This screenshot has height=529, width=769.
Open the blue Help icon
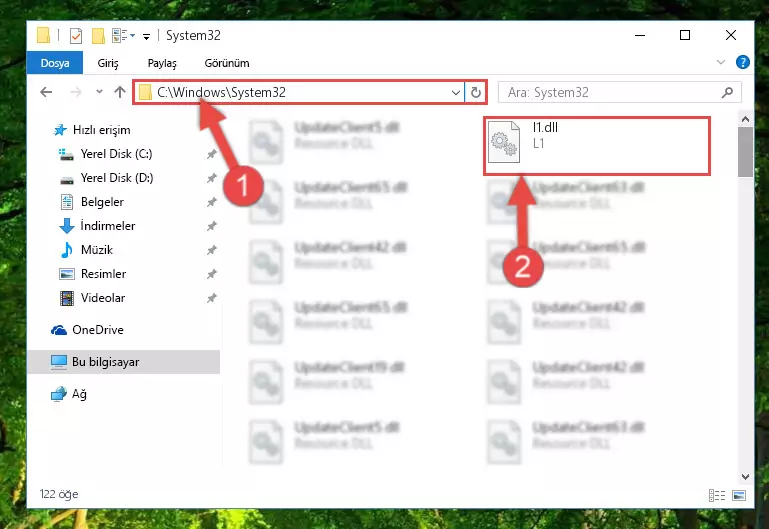point(743,62)
